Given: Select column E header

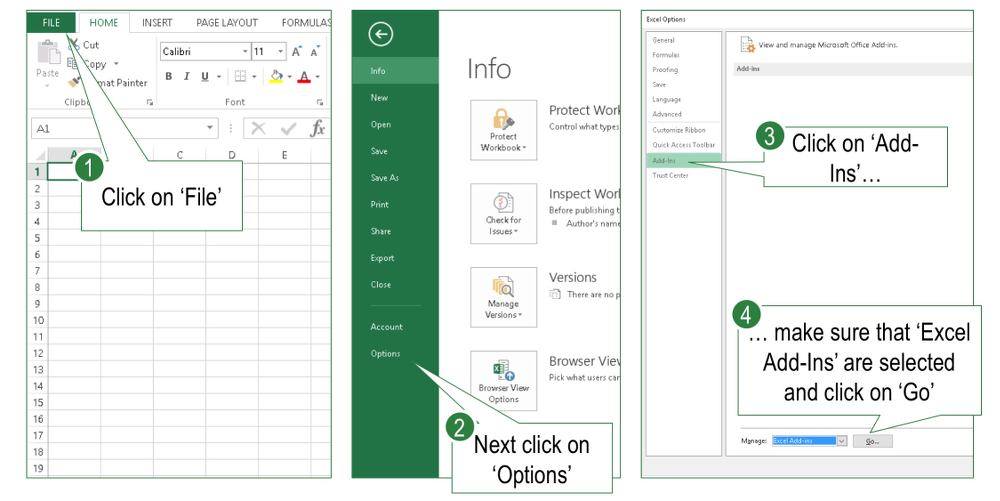Looking at the screenshot, I should click(284, 155).
